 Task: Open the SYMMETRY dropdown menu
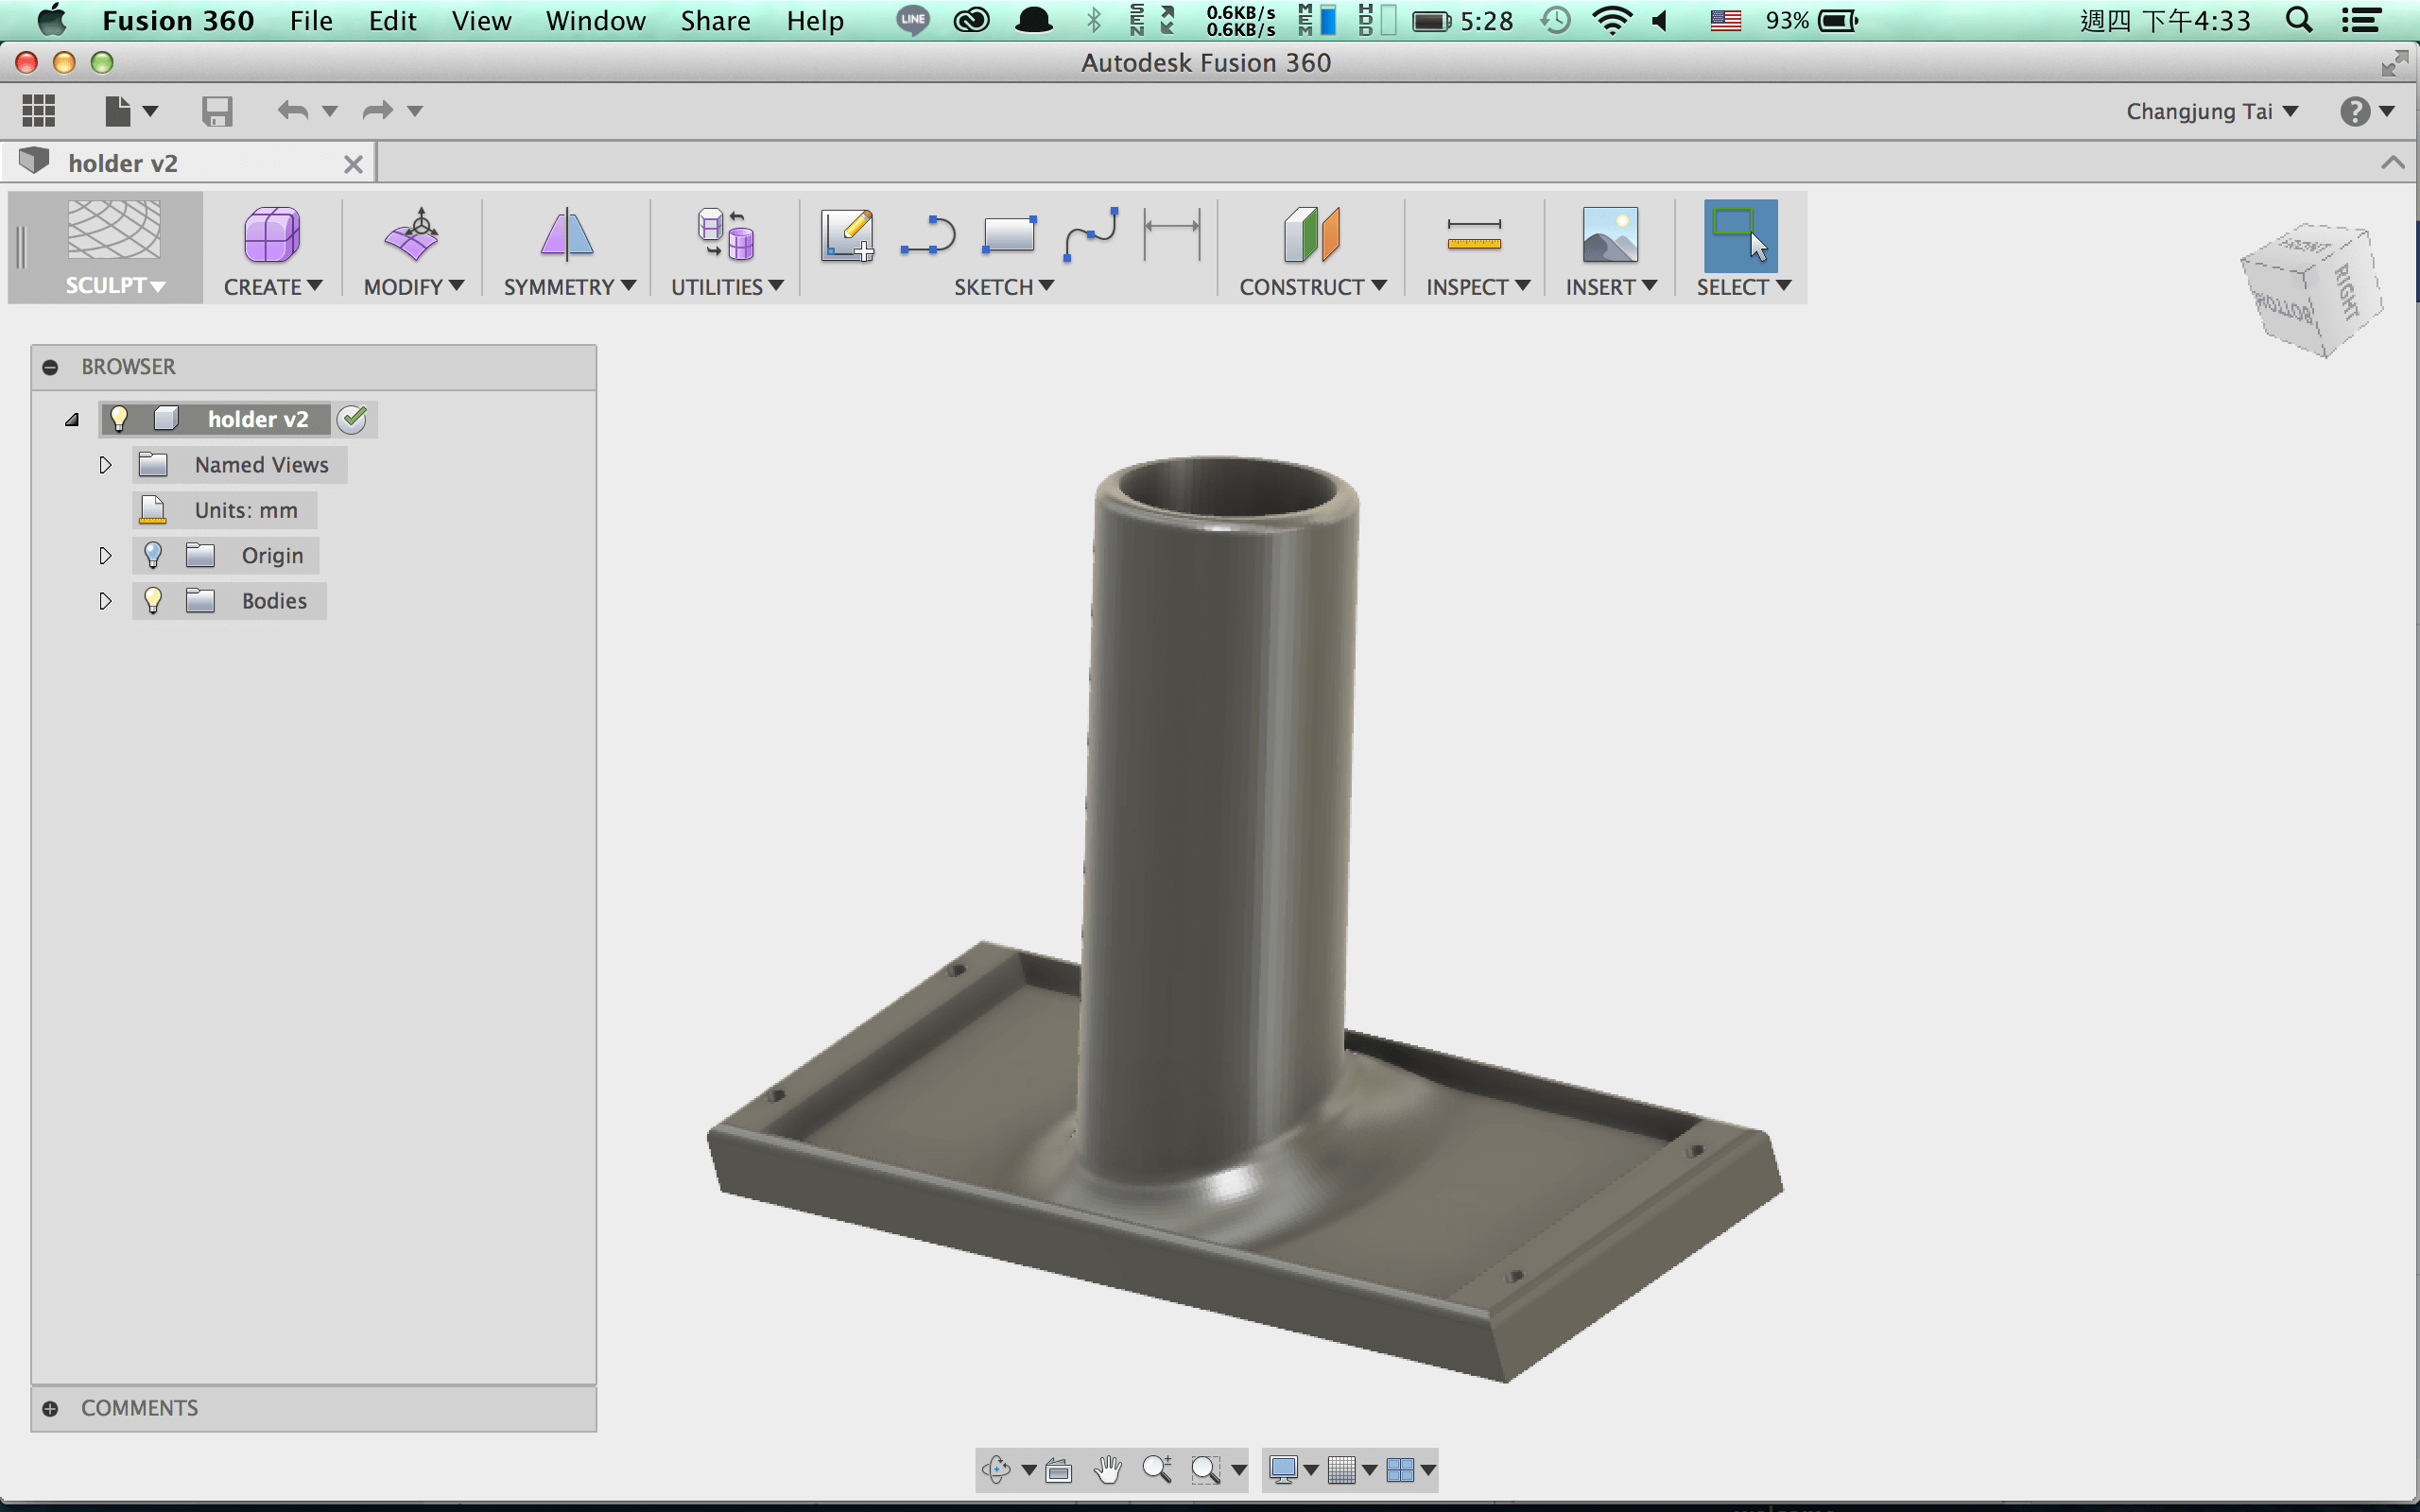click(x=570, y=287)
